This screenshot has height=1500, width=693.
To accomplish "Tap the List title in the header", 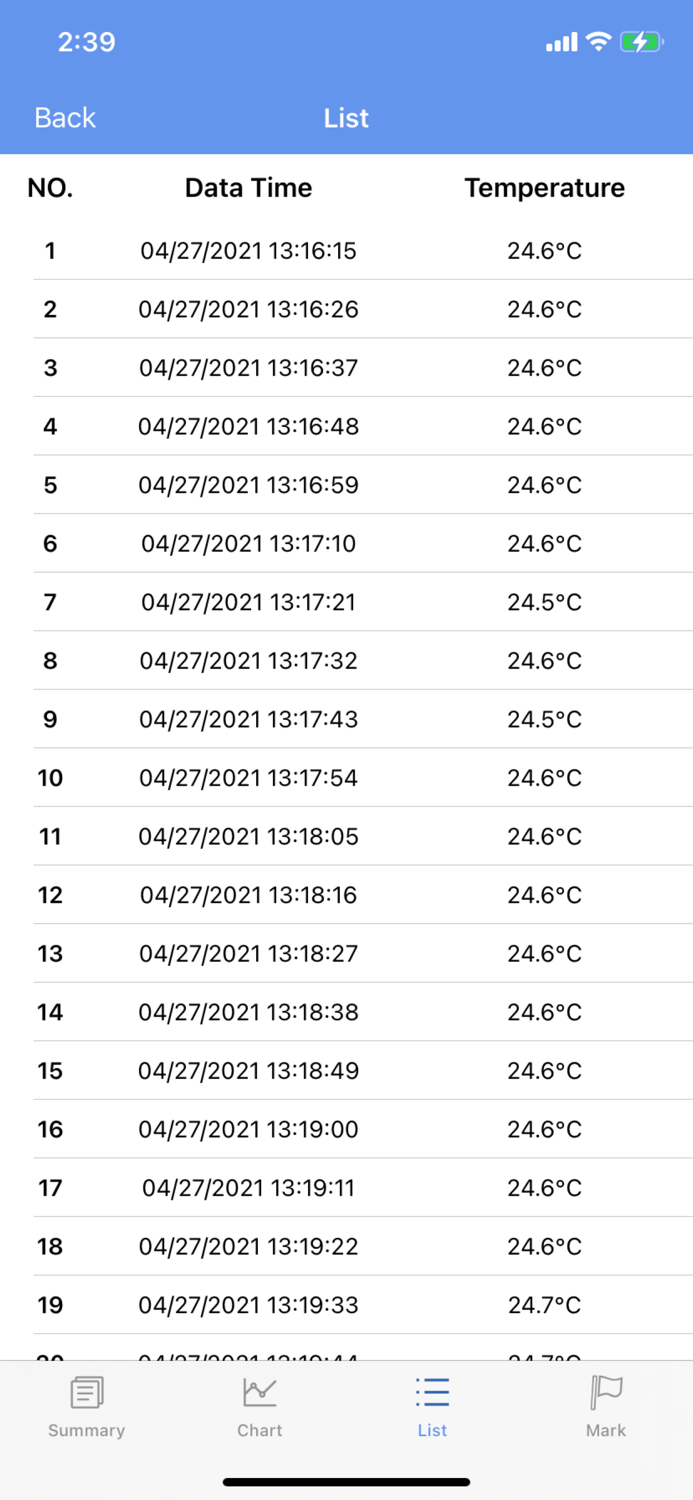I will (x=346, y=118).
